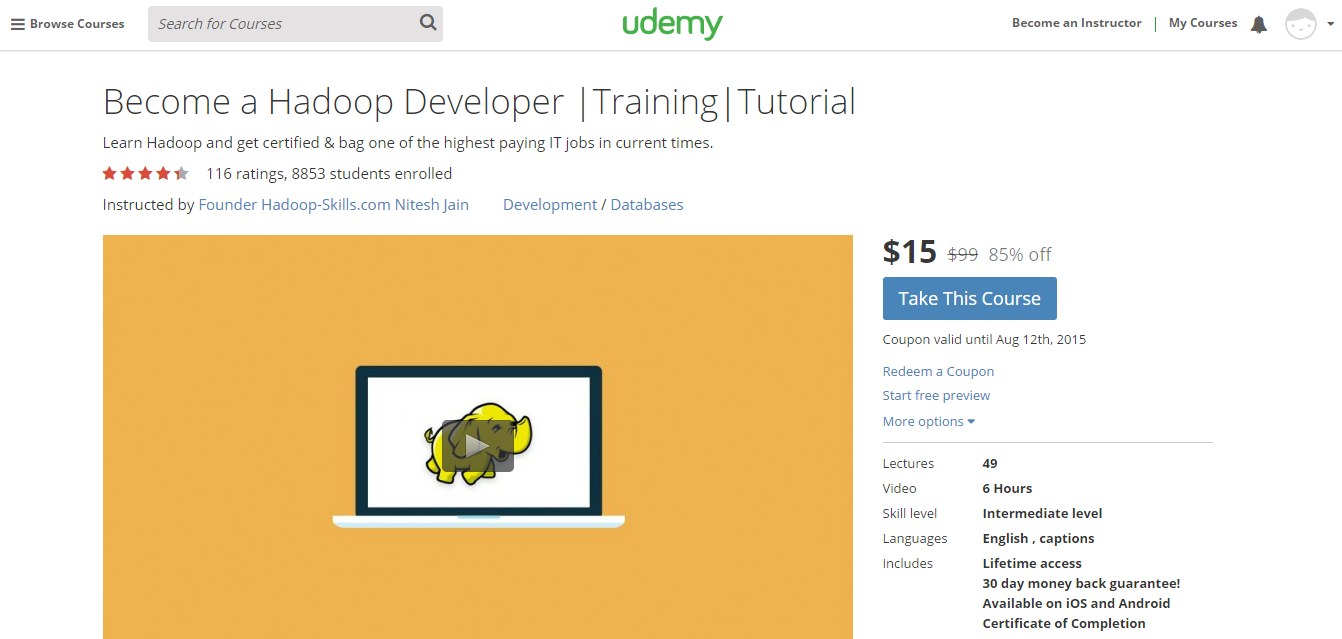
Task: Click '30 day money back guarantee!' text
Action: pyautogui.click(x=1081, y=583)
